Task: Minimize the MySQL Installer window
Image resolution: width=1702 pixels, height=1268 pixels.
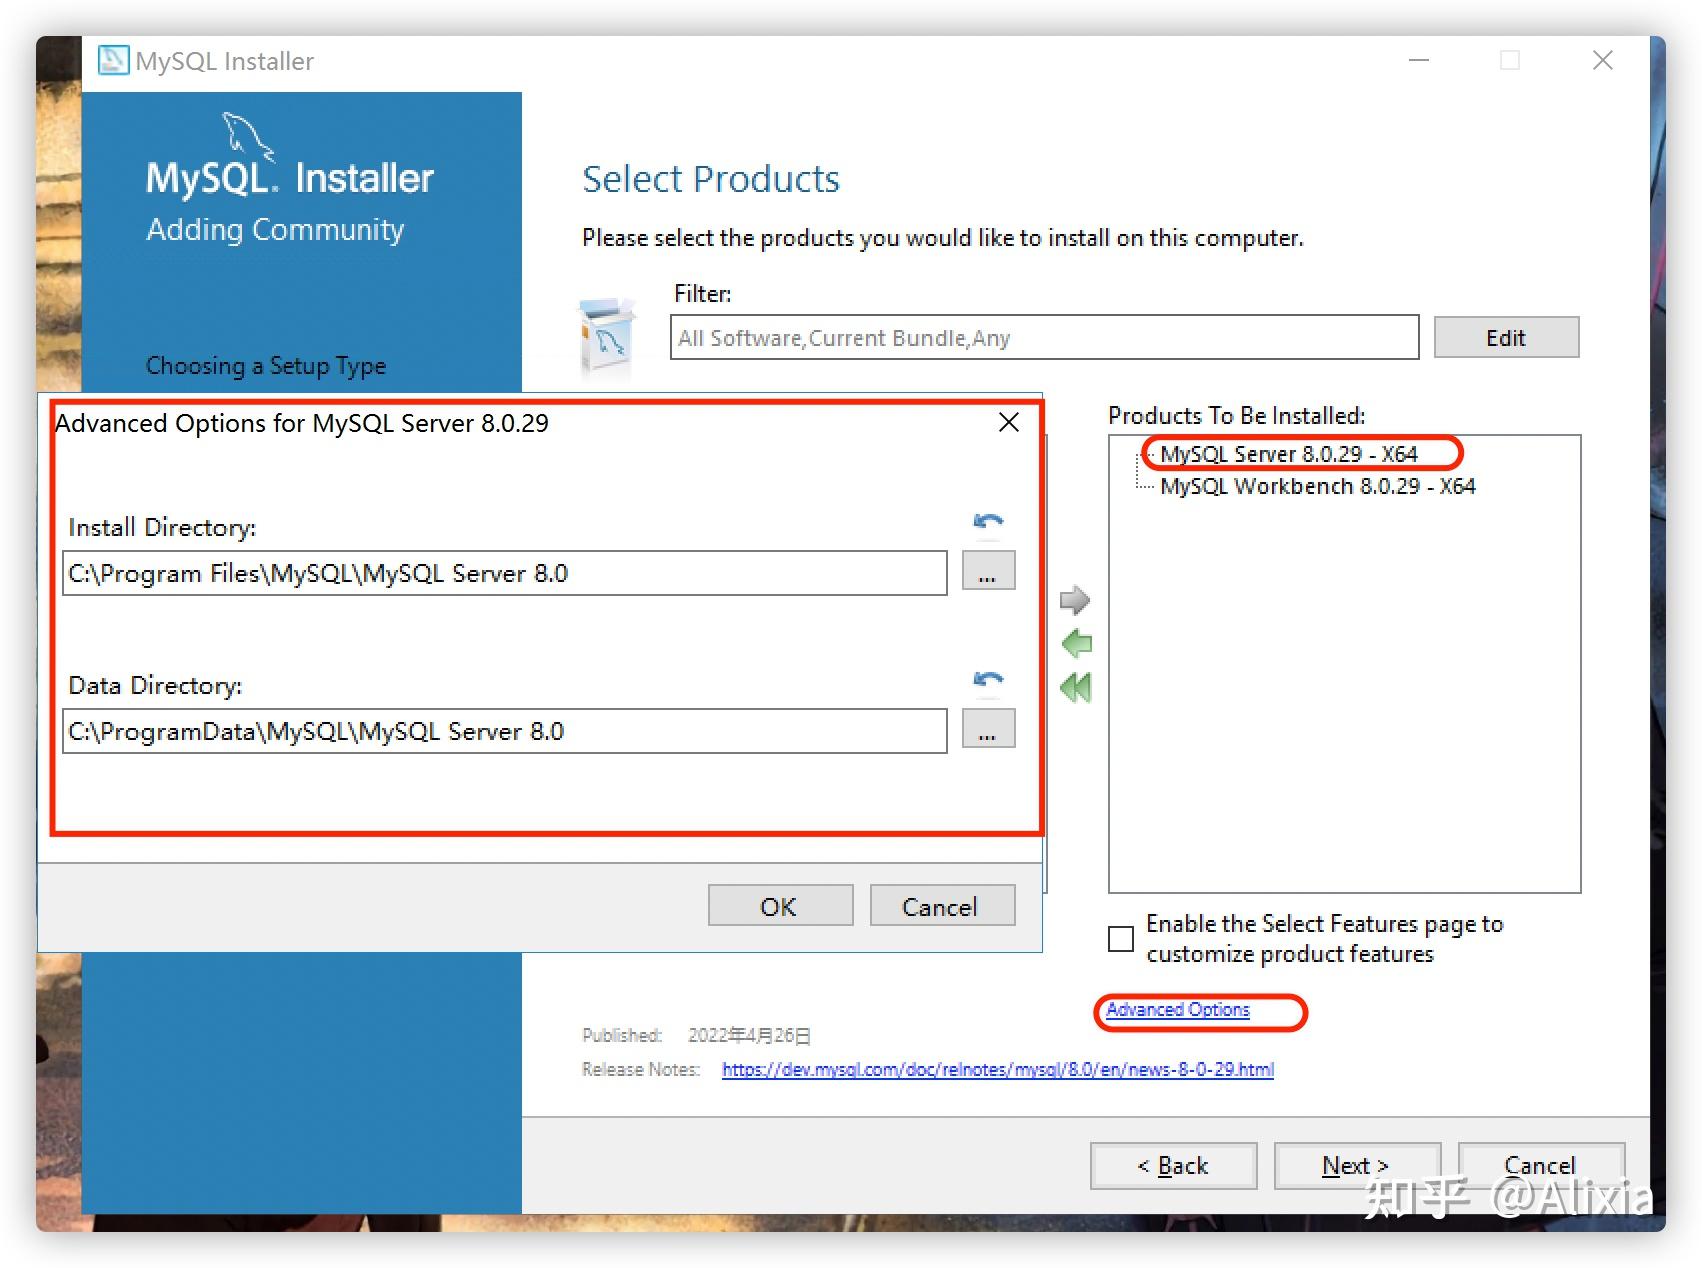Action: click(1418, 60)
